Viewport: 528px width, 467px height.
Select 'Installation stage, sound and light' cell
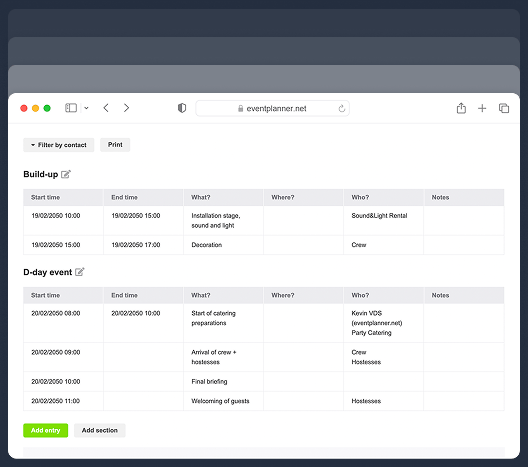click(x=224, y=221)
